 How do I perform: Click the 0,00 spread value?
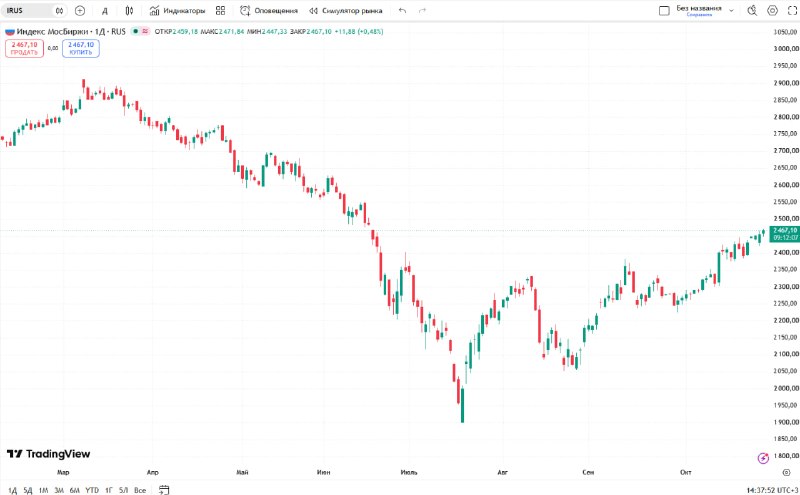coord(53,48)
